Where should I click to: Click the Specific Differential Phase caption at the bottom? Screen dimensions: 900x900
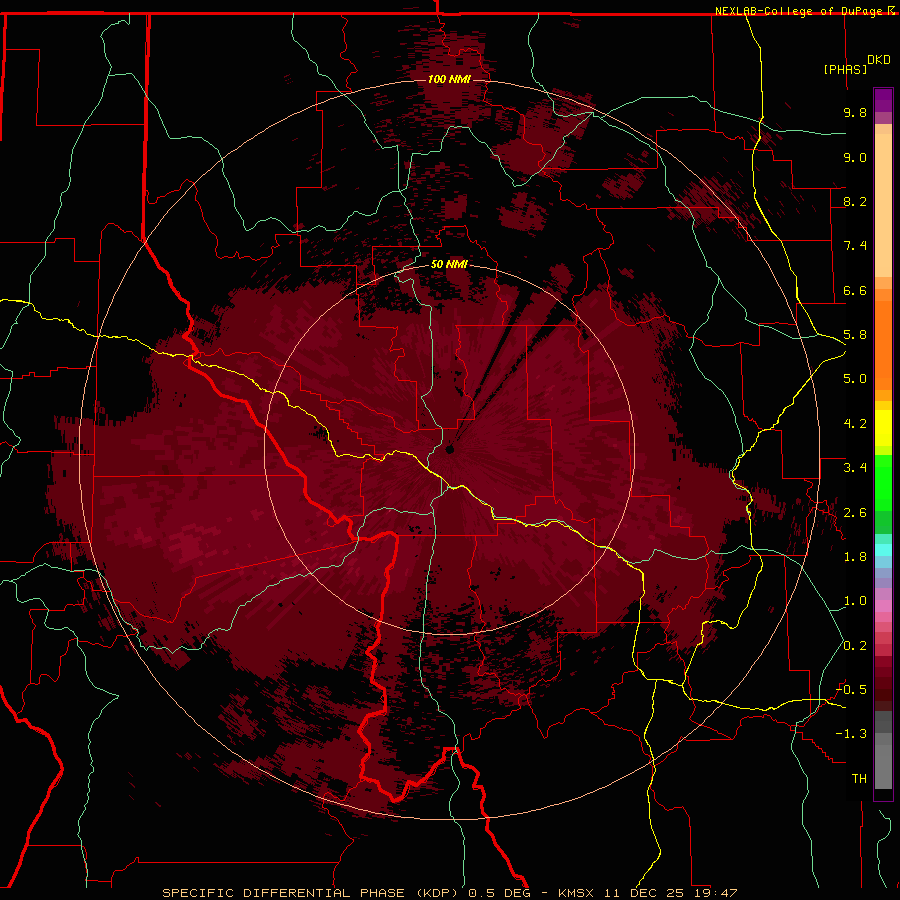click(449, 893)
